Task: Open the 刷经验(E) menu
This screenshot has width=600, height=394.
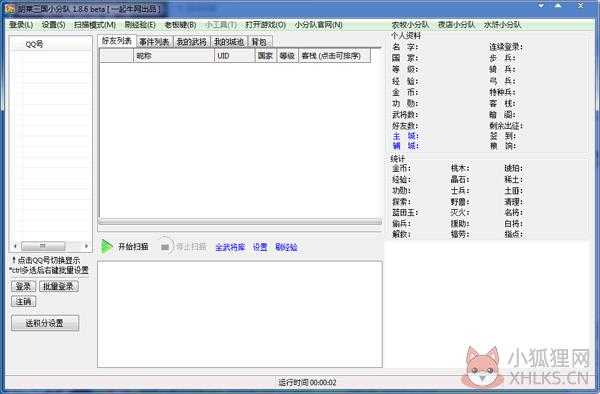Action: 140,25
